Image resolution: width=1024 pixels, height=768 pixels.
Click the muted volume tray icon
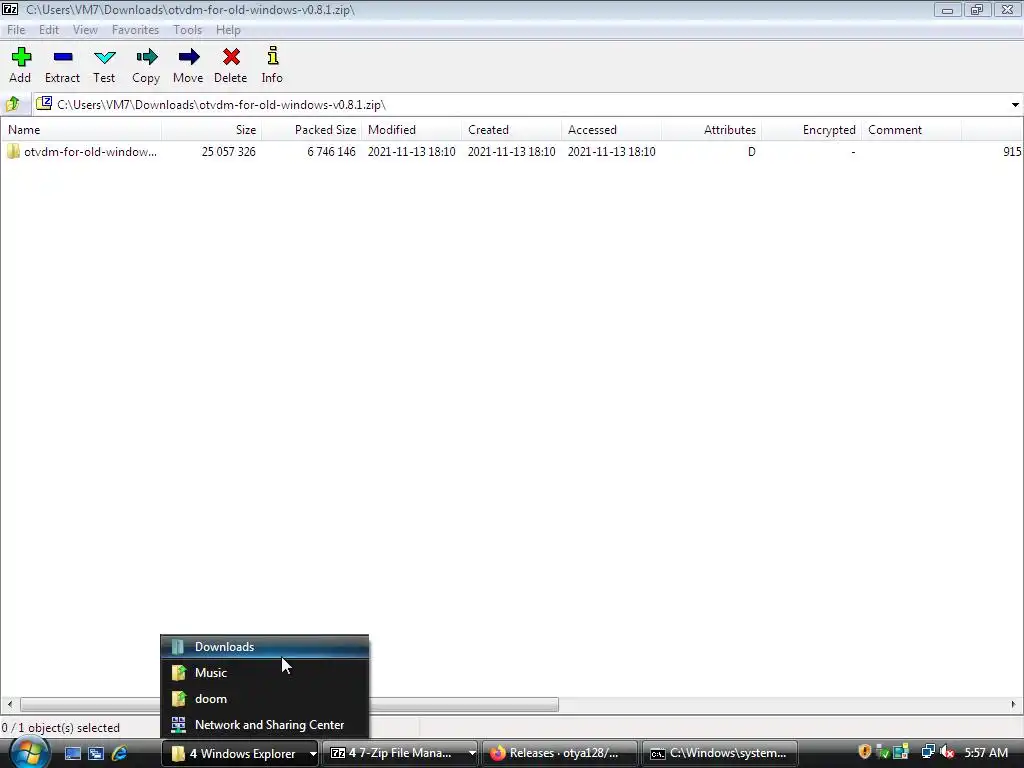947,752
